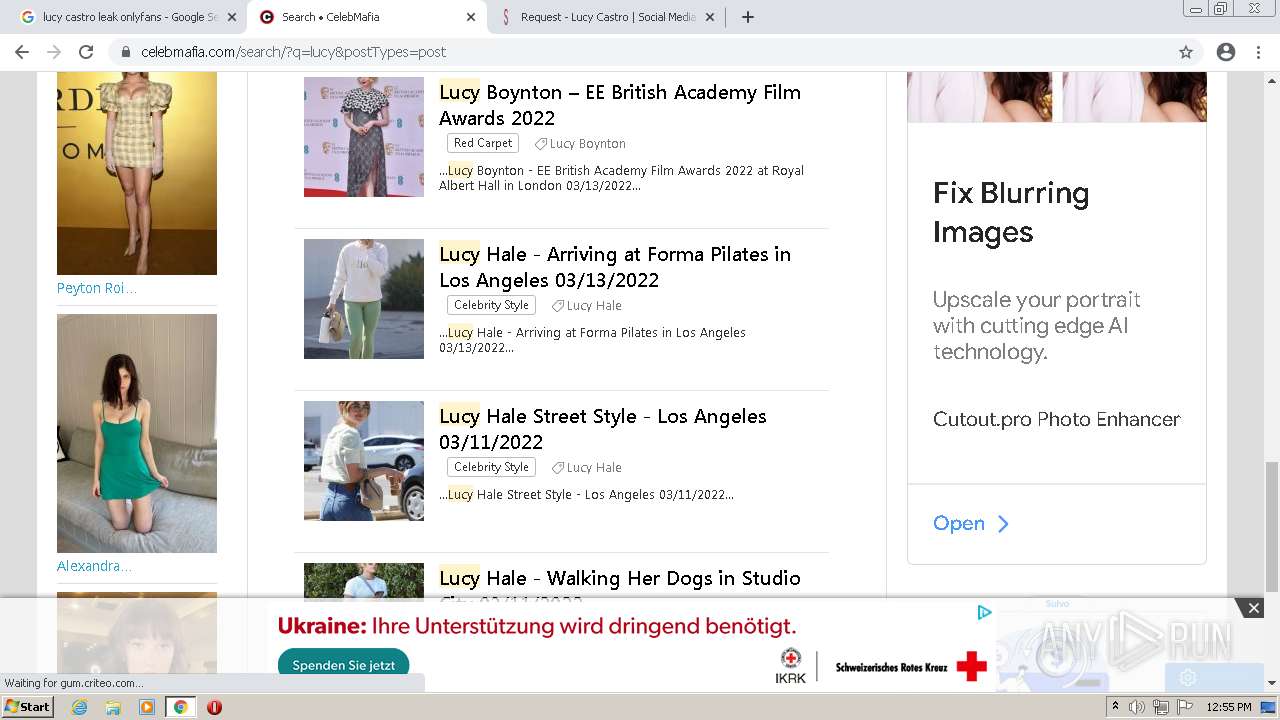Click the Ukraine Red Cross banner text
Screen dimensions: 1280x720
coord(537,627)
